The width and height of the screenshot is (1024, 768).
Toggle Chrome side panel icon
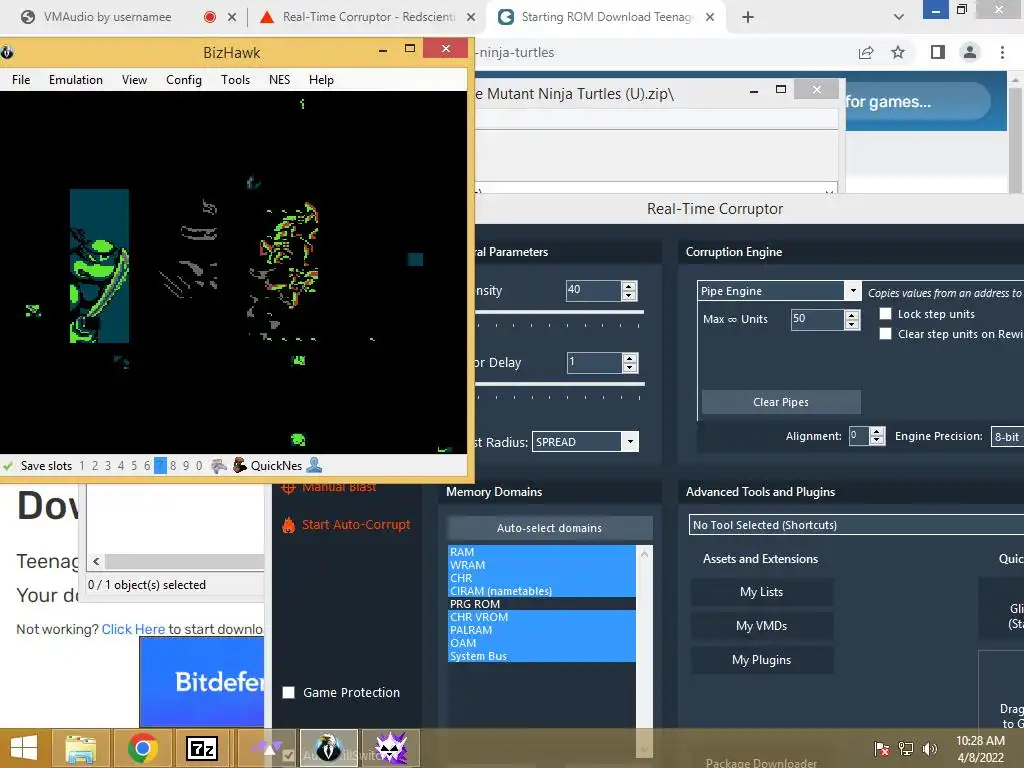pyautogui.click(x=938, y=52)
